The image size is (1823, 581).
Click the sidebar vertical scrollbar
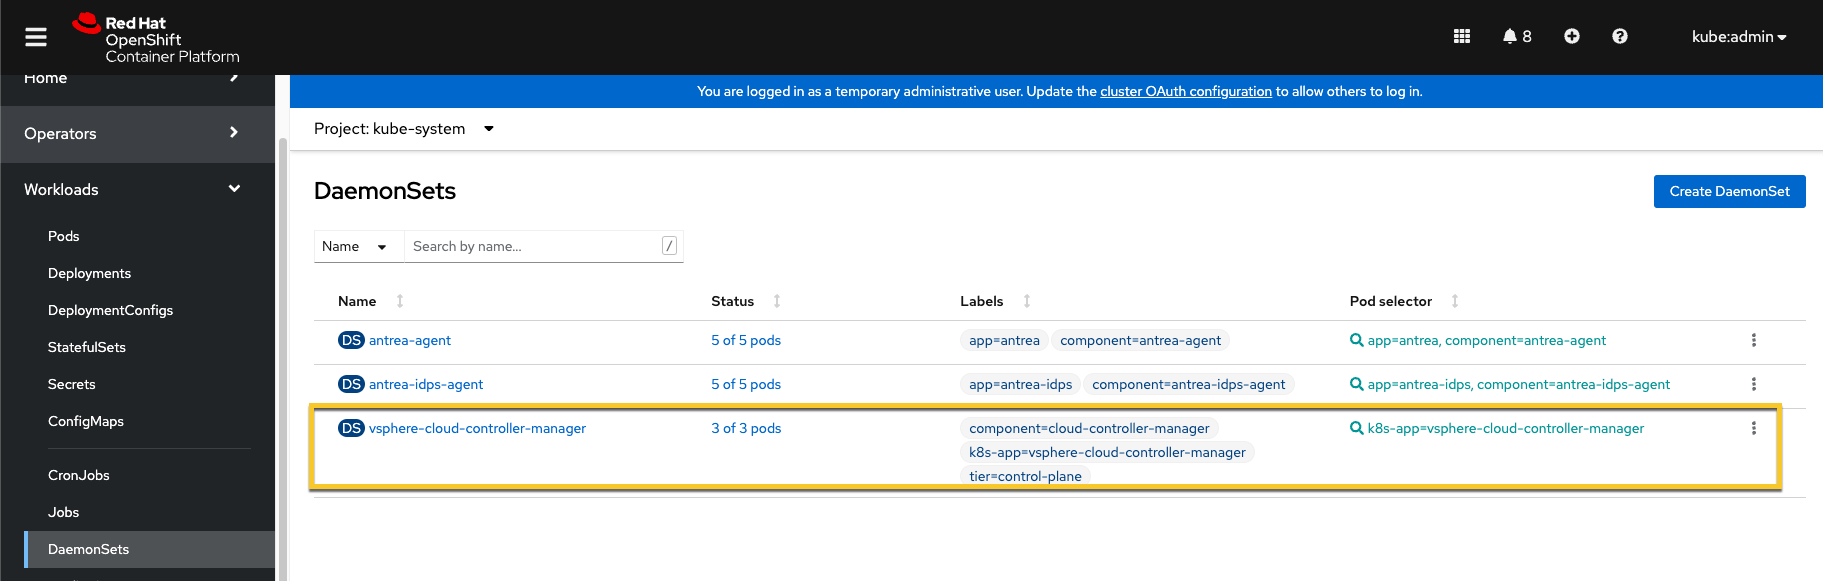pos(283,360)
